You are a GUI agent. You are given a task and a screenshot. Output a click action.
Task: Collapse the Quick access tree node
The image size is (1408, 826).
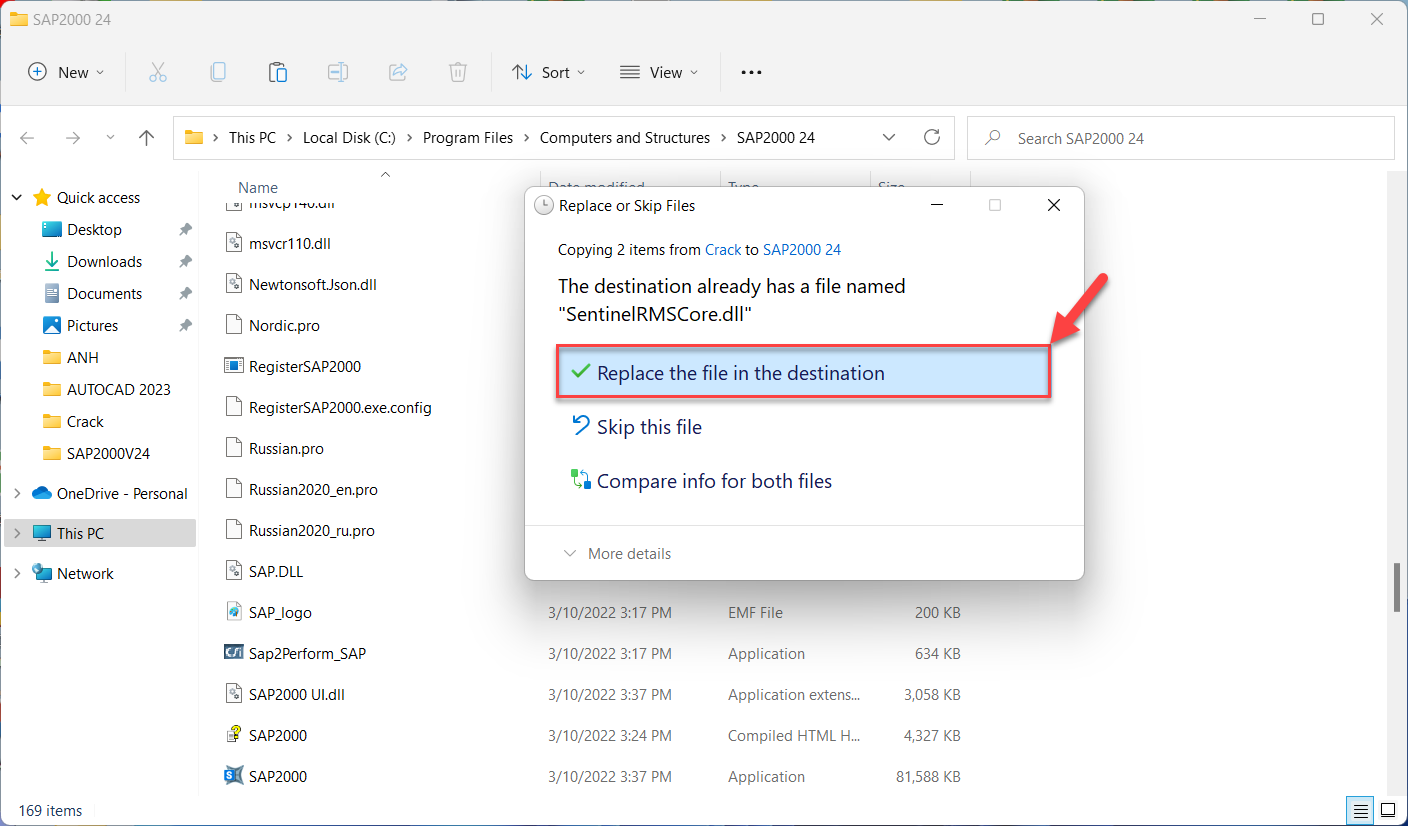(x=17, y=197)
